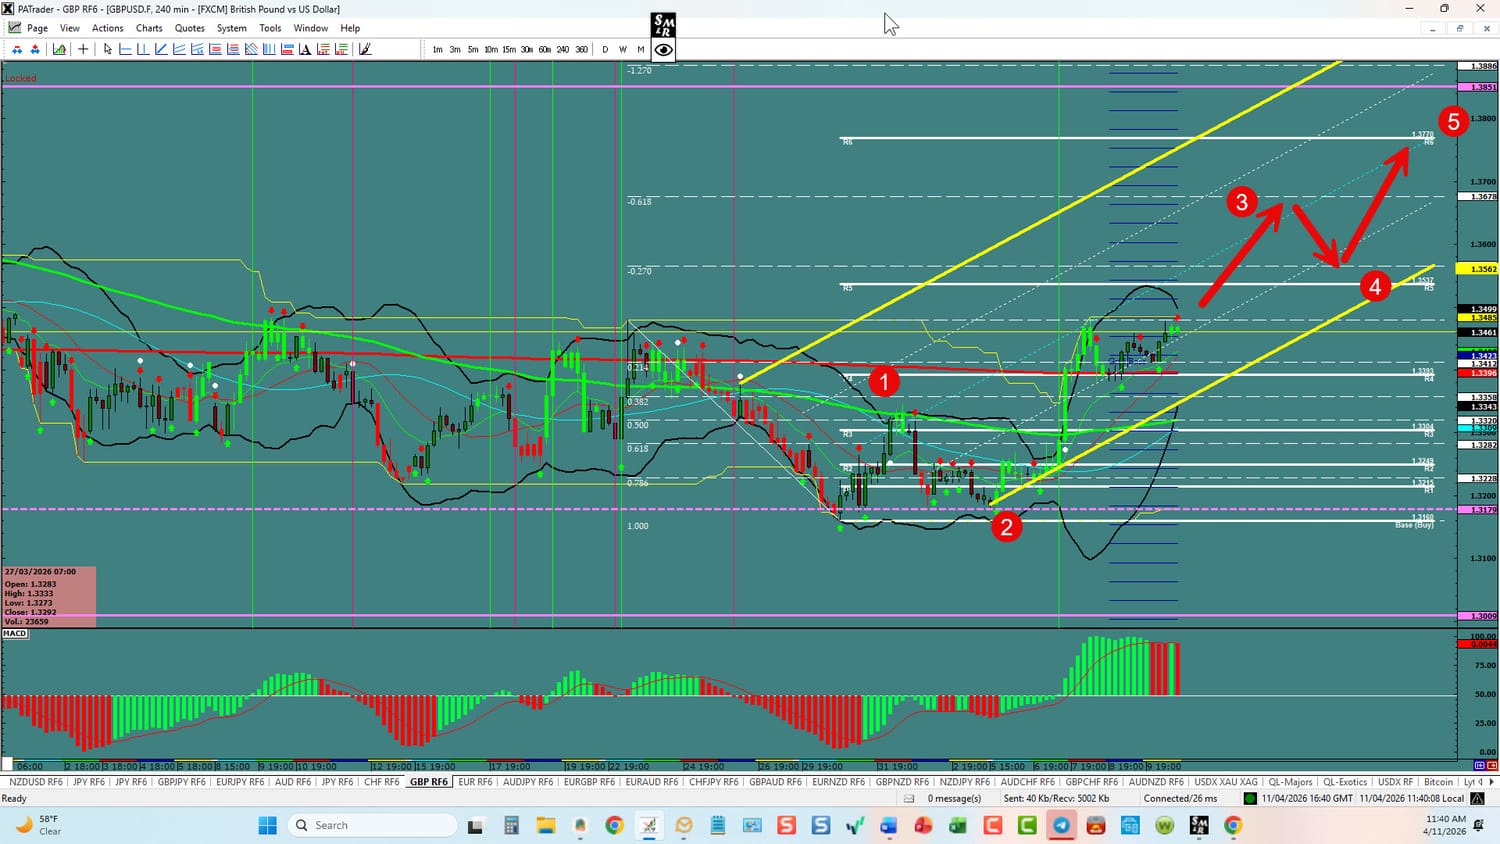
Task: Click the chart indicators icon
Action: click(x=60, y=49)
